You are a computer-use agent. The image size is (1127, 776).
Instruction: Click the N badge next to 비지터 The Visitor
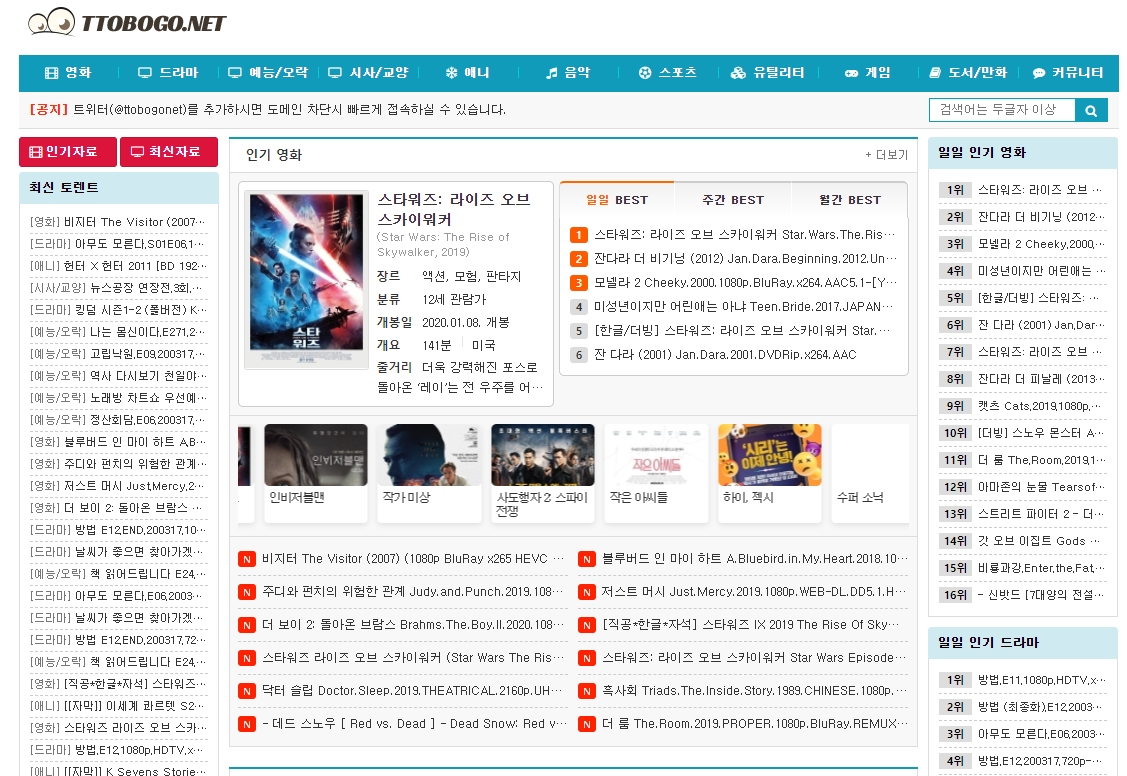247,559
